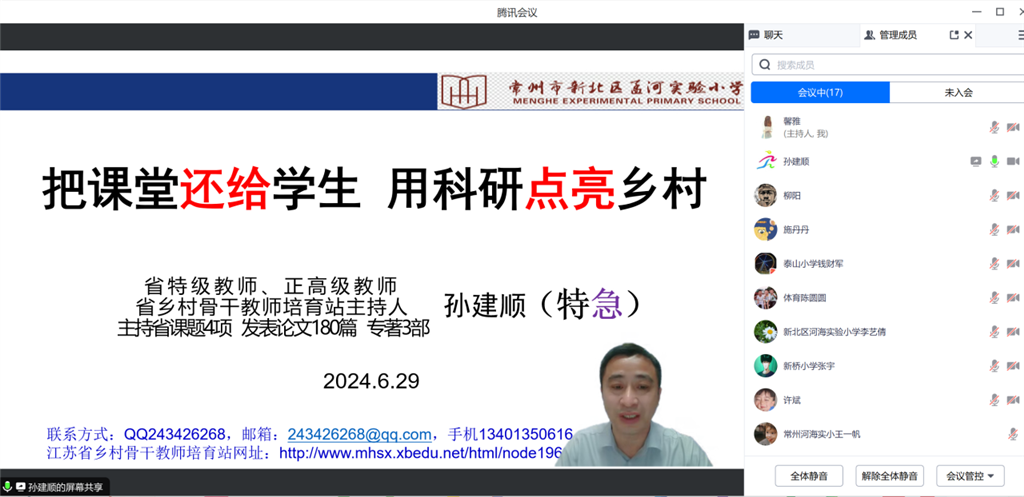Click the muted mic icon for 许斌
The width and height of the screenshot is (1024, 497).
tap(994, 400)
